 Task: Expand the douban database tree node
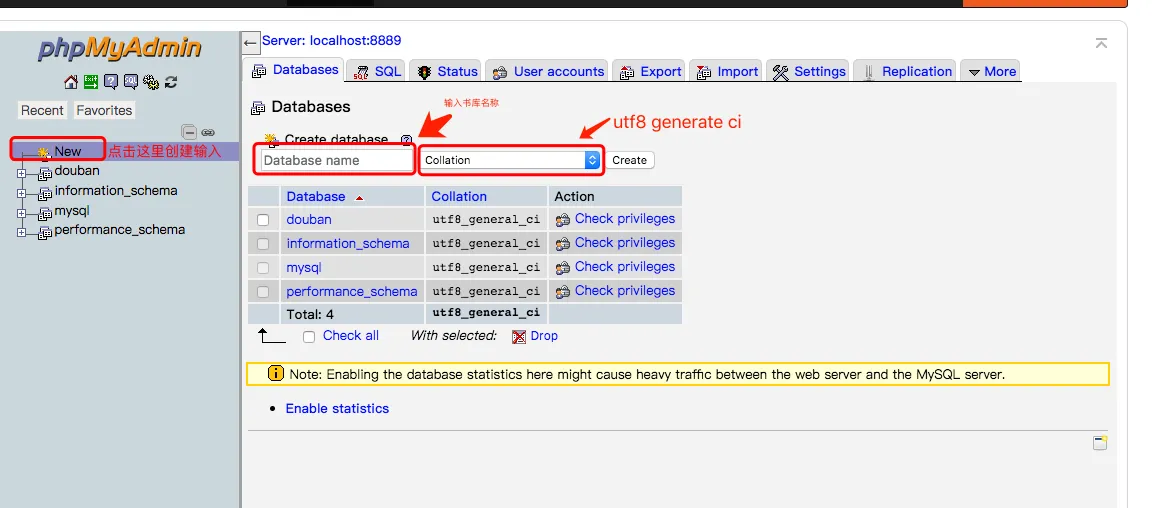(21, 172)
